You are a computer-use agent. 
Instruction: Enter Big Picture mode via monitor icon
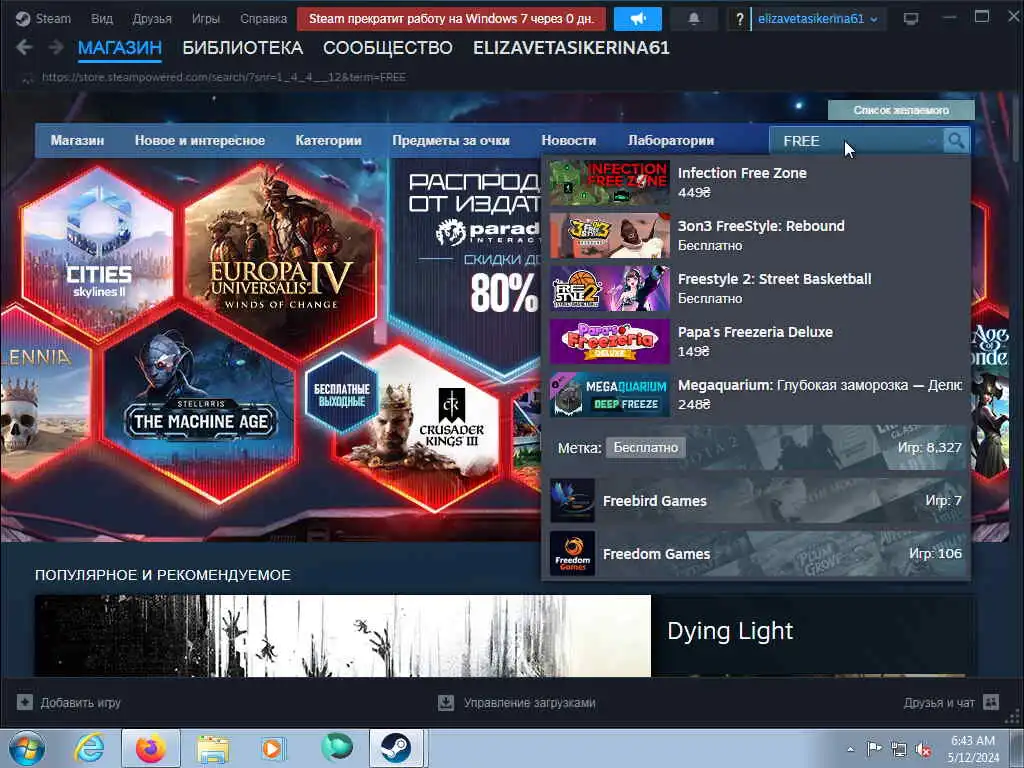(910, 18)
